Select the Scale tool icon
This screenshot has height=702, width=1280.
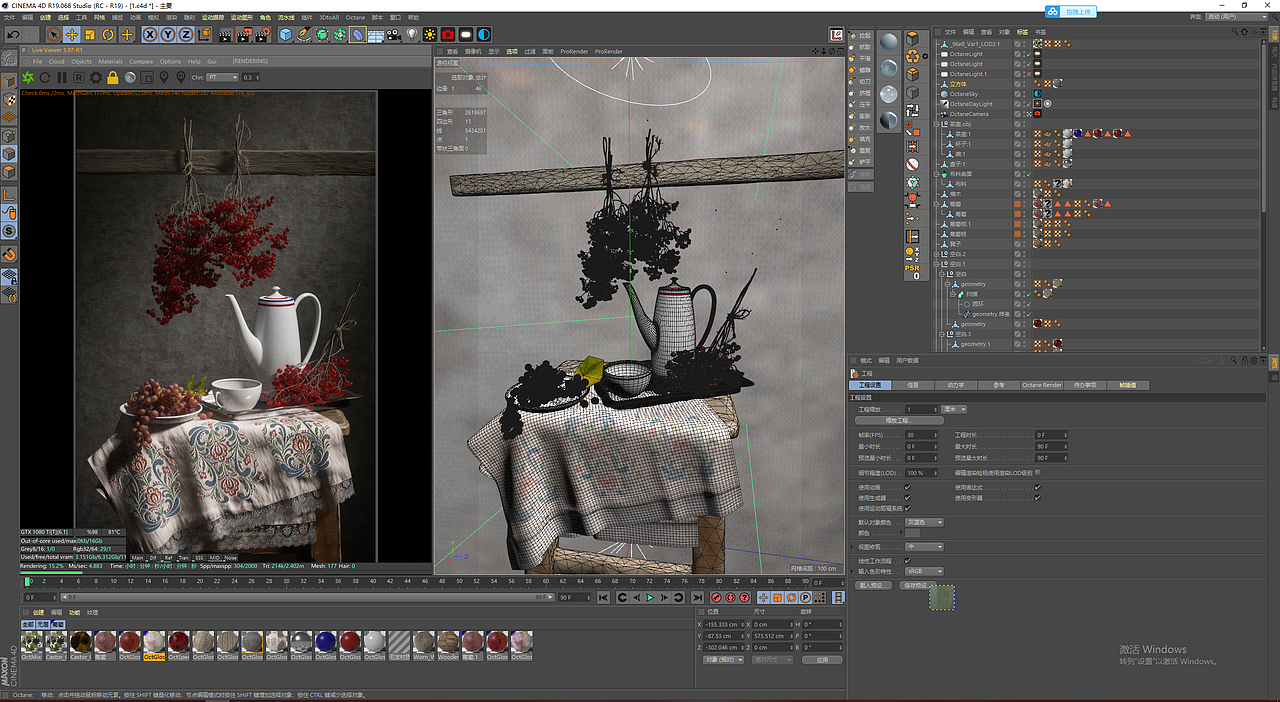pyautogui.click(x=90, y=35)
